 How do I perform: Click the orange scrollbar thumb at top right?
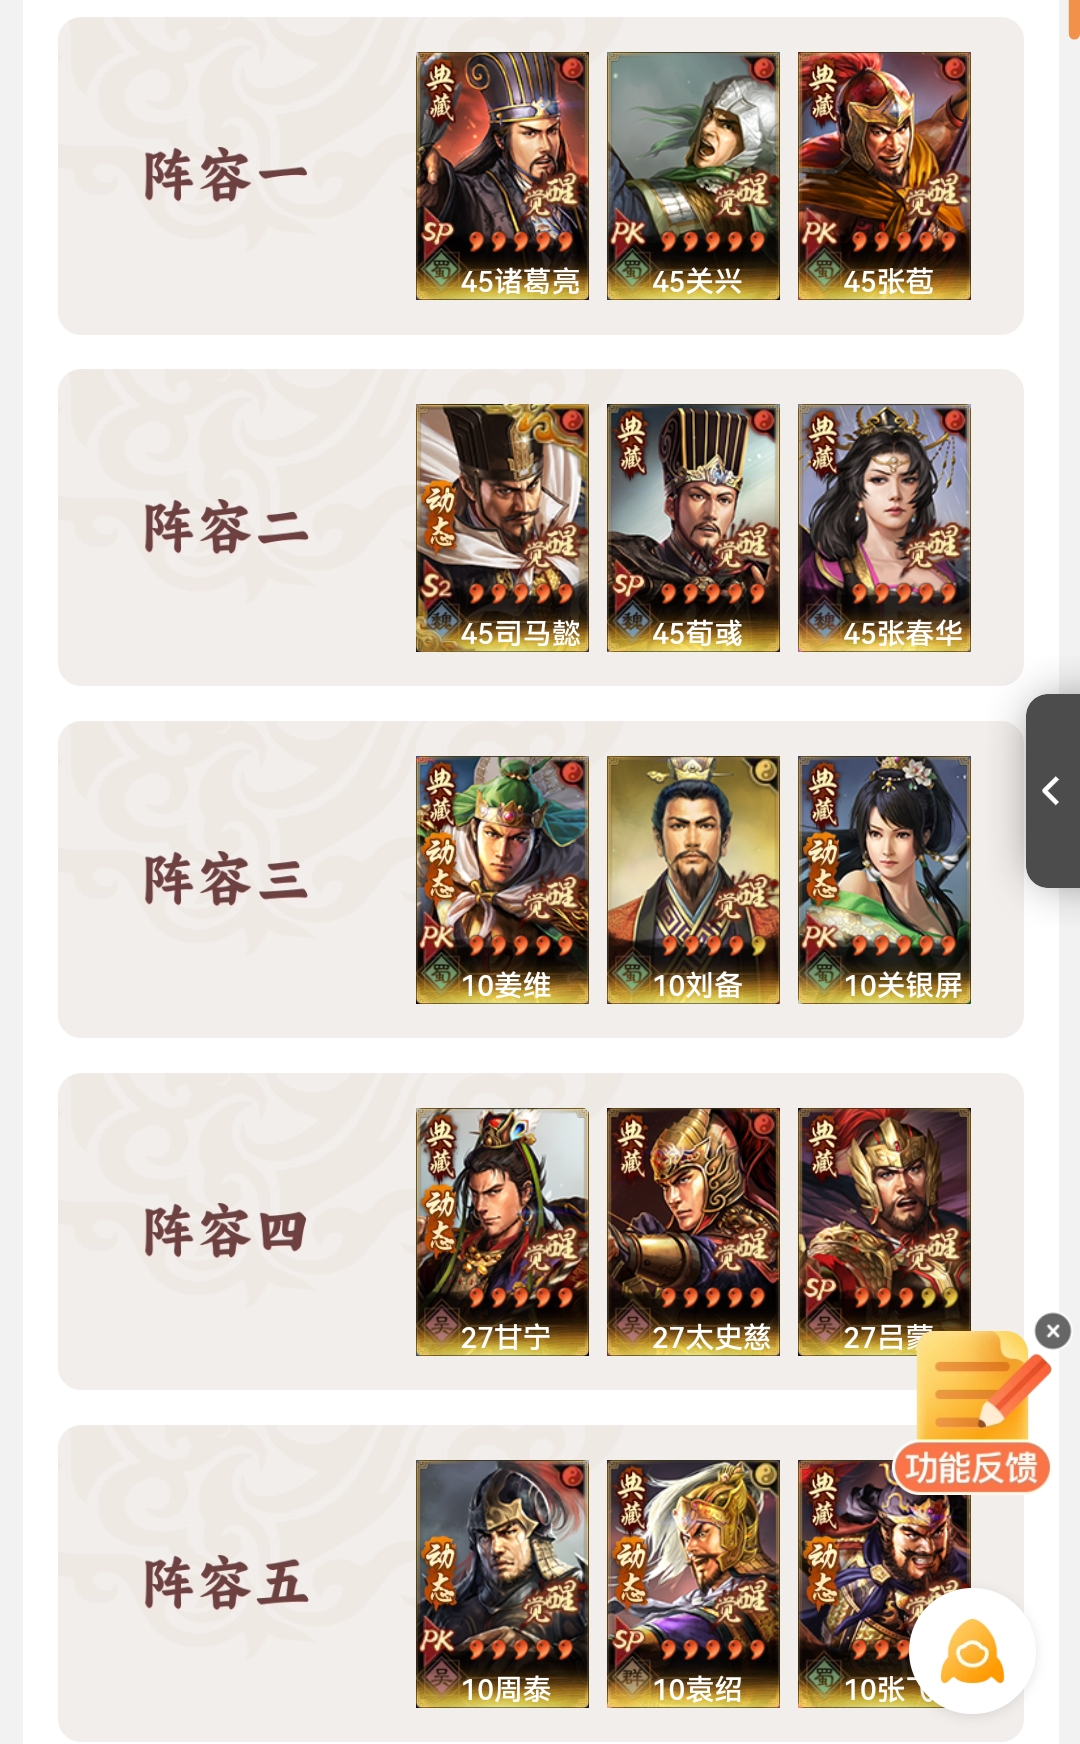coord(1074,19)
